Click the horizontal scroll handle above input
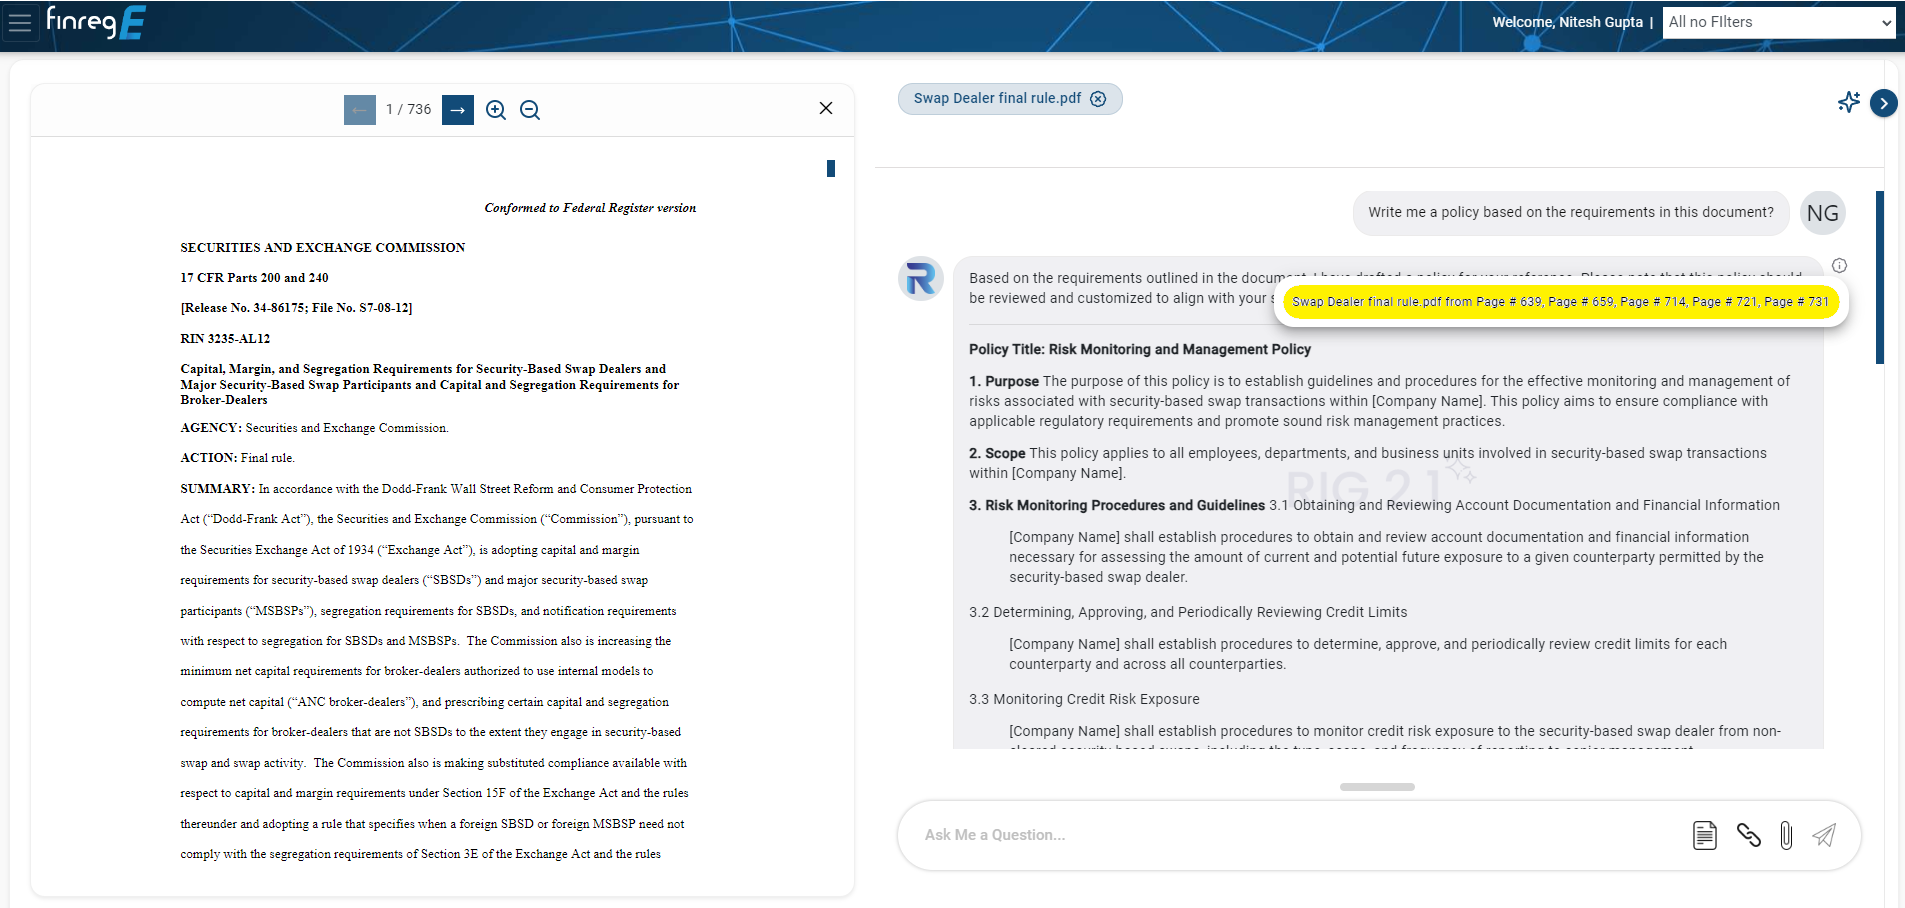Screen dimensions: 1905x908 coord(1377,787)
